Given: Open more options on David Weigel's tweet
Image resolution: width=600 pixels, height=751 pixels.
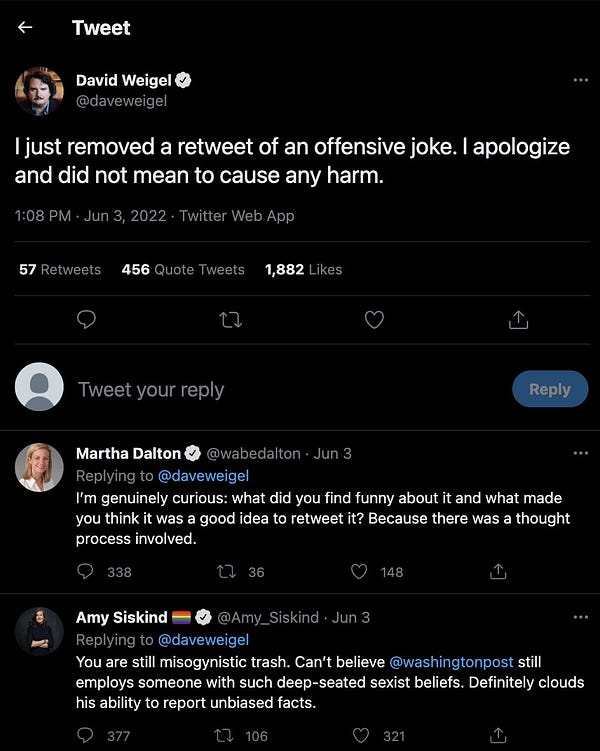Looking at the screenshot, I should coord(580,80).
